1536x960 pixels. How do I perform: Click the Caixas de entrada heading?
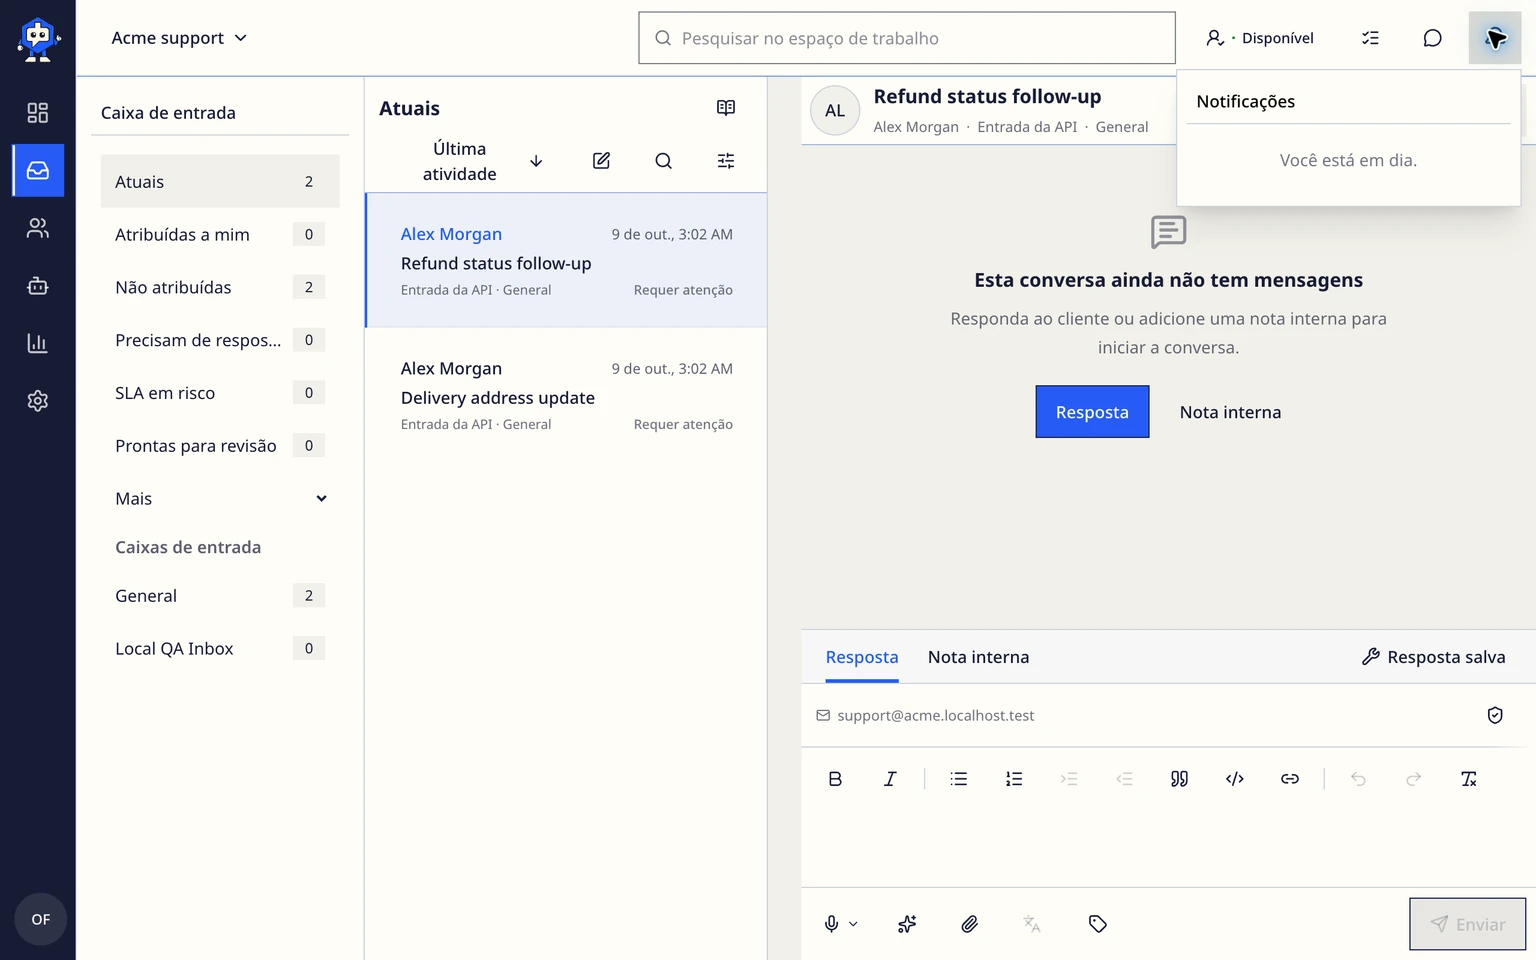188,547
